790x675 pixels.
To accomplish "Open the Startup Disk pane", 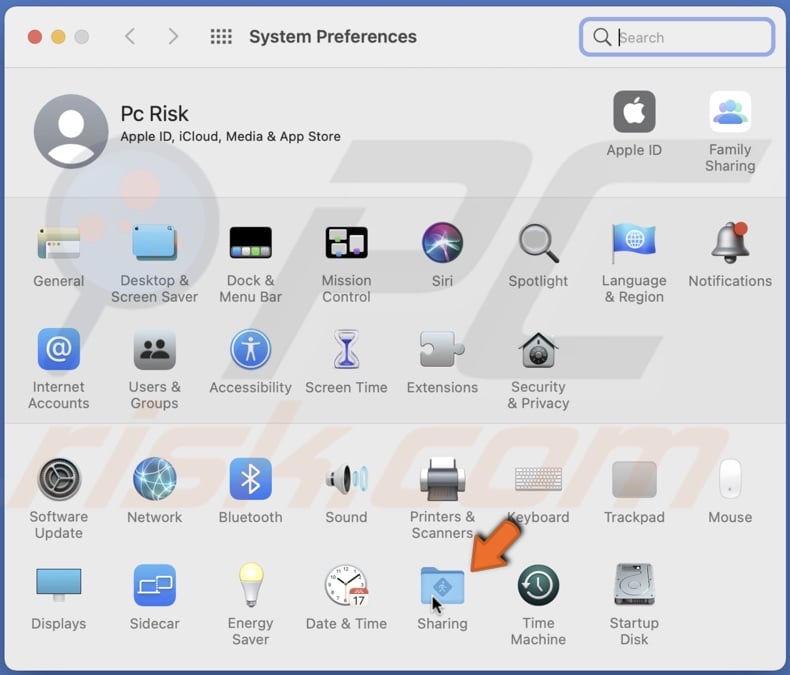I will (634, 587).
